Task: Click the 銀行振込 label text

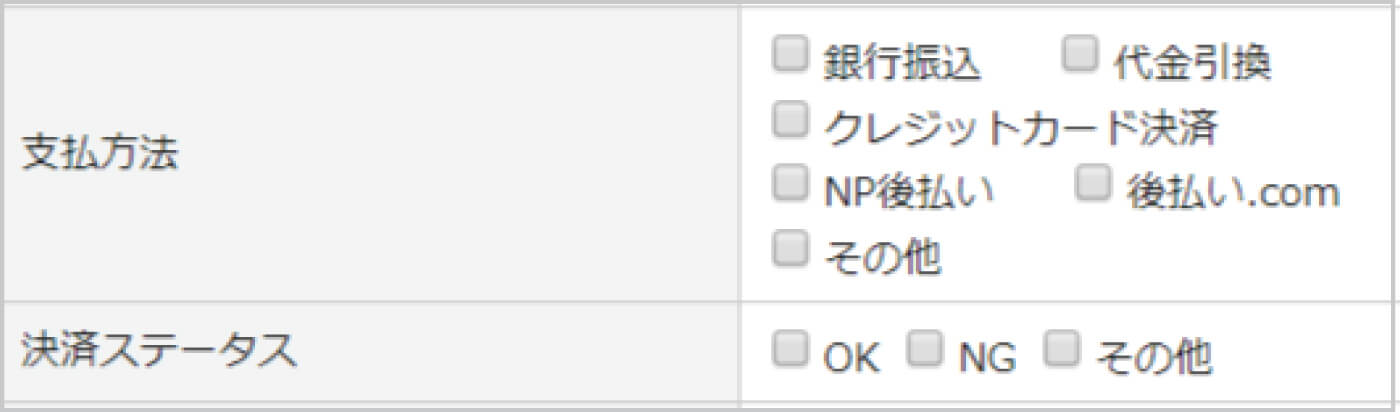Action: coord(902,64)
